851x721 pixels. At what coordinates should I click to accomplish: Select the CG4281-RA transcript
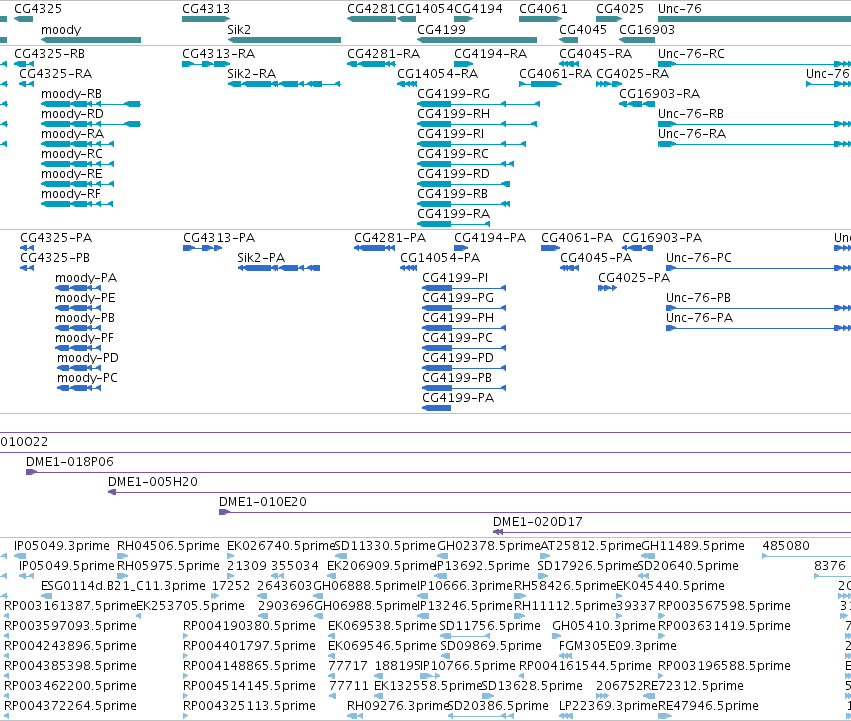click(x=371, y=64)
